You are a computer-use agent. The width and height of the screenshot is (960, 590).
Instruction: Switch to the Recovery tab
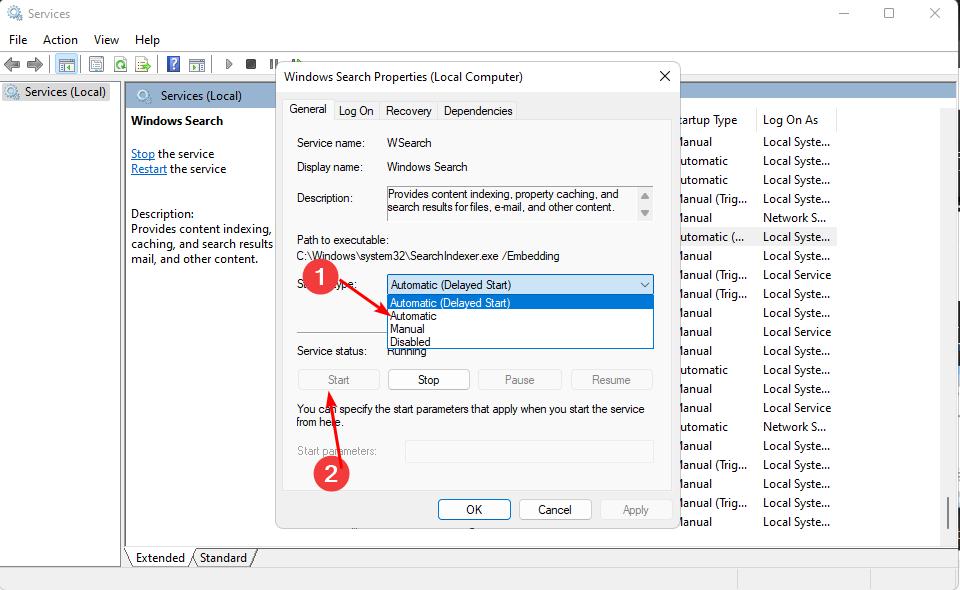(x=408, y=111)
